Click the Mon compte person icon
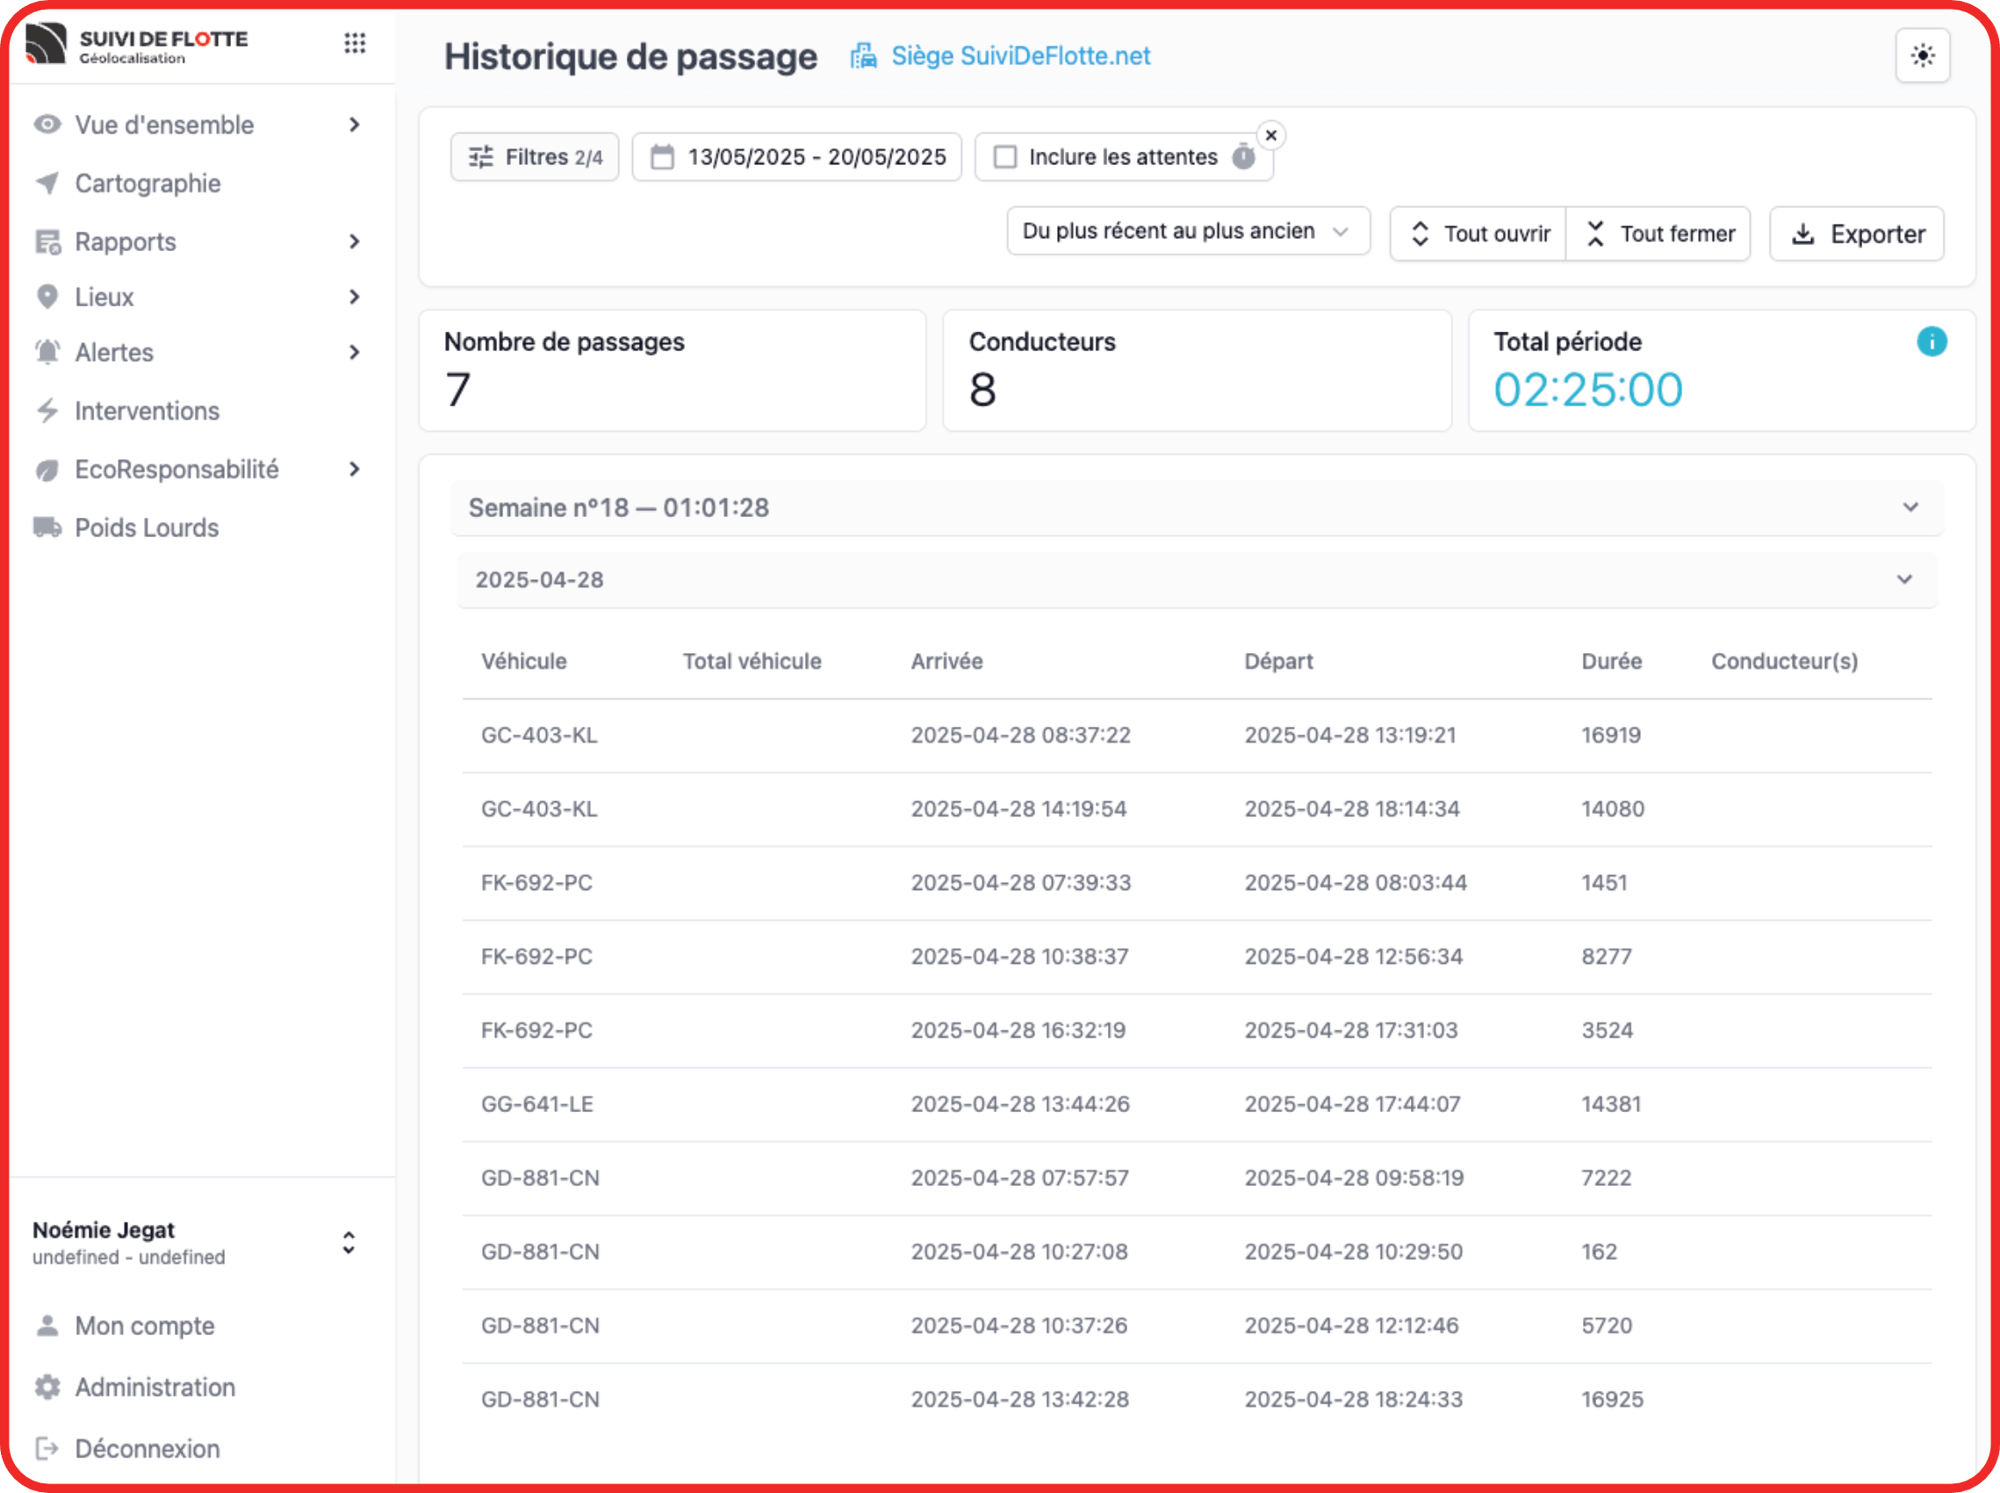2000x1493 pixels. [x=47, y=1326]
